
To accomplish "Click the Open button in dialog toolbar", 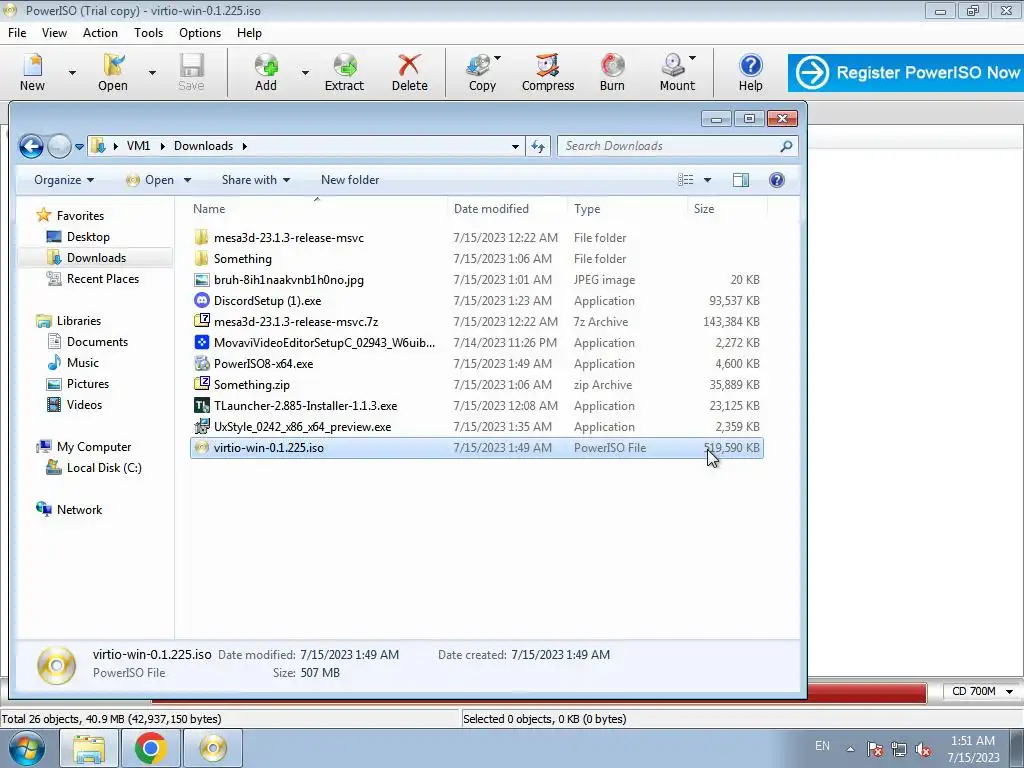I will click(152, 180).
